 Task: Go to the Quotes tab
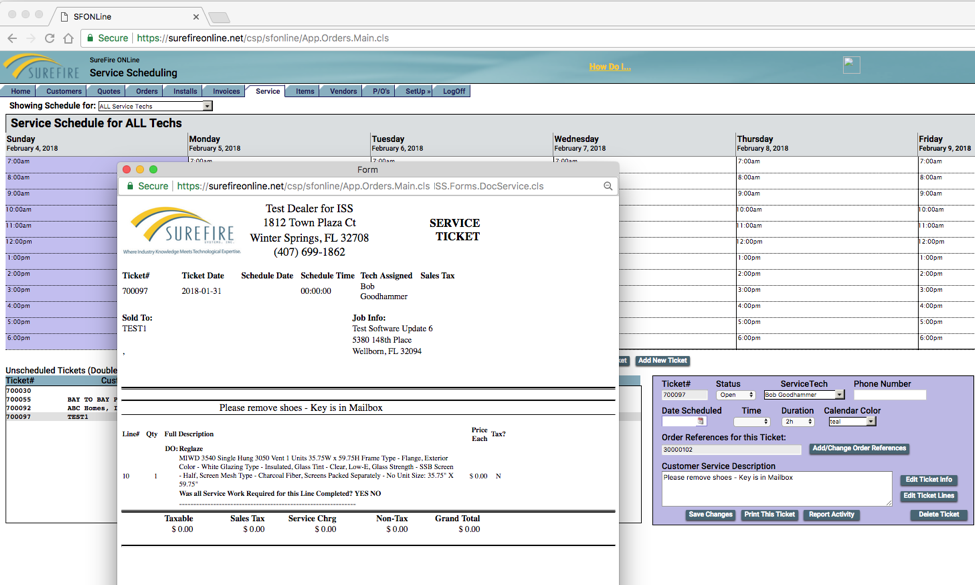click(x=109, y=91)
